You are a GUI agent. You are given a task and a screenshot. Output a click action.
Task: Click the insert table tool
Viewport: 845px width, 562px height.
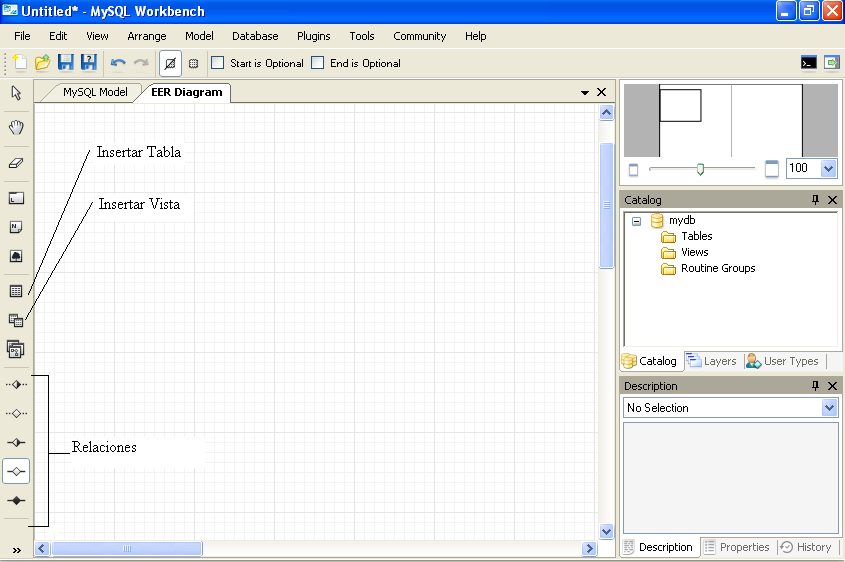pos(16,292)
